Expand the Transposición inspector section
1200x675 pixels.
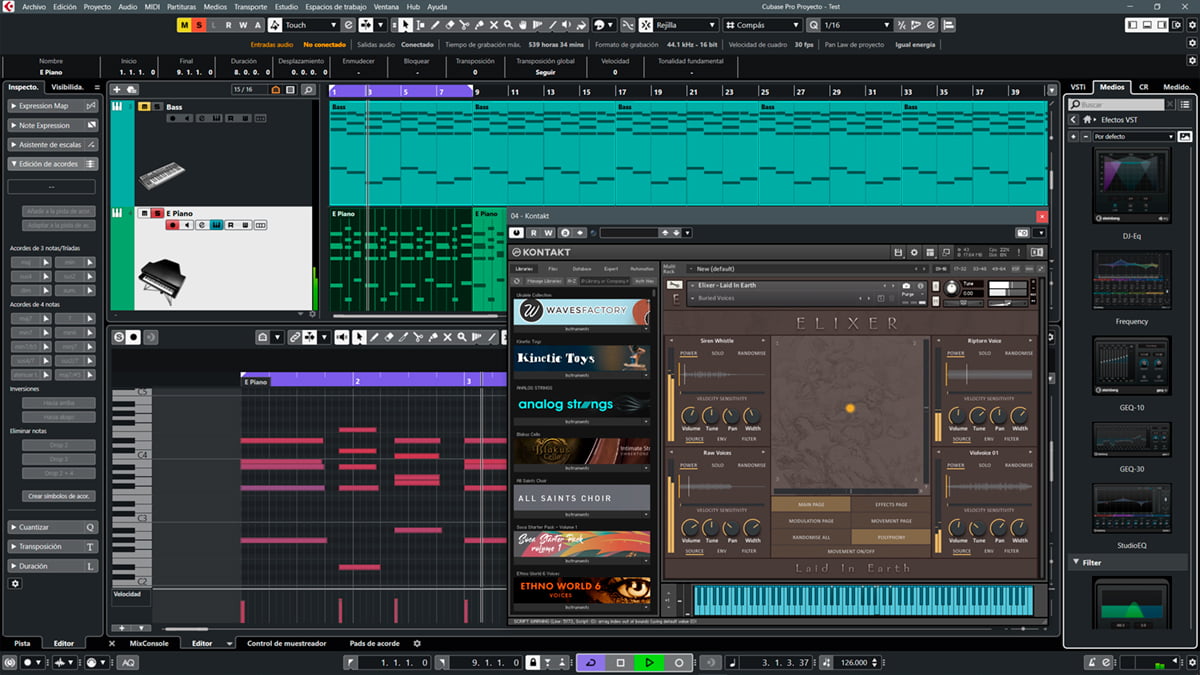53,547
